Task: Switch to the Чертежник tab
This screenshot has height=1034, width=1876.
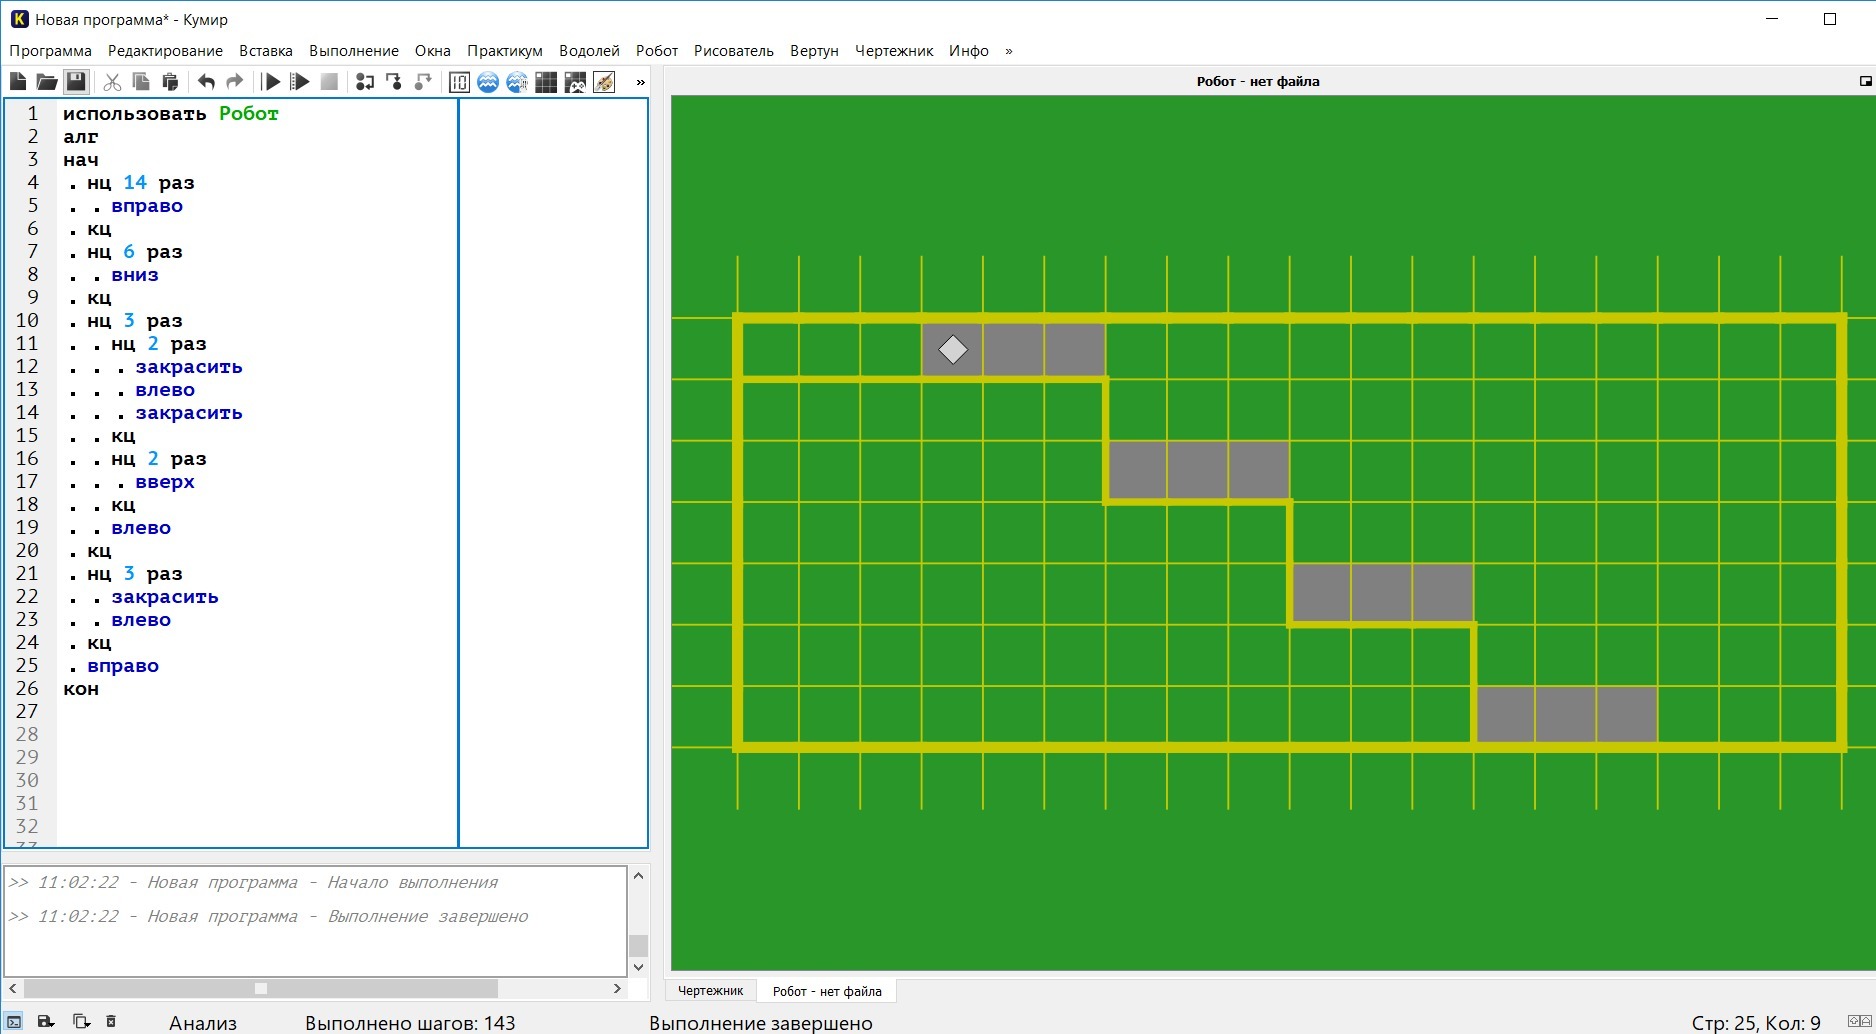Action: pyautogui.click(x=711, y=991)
